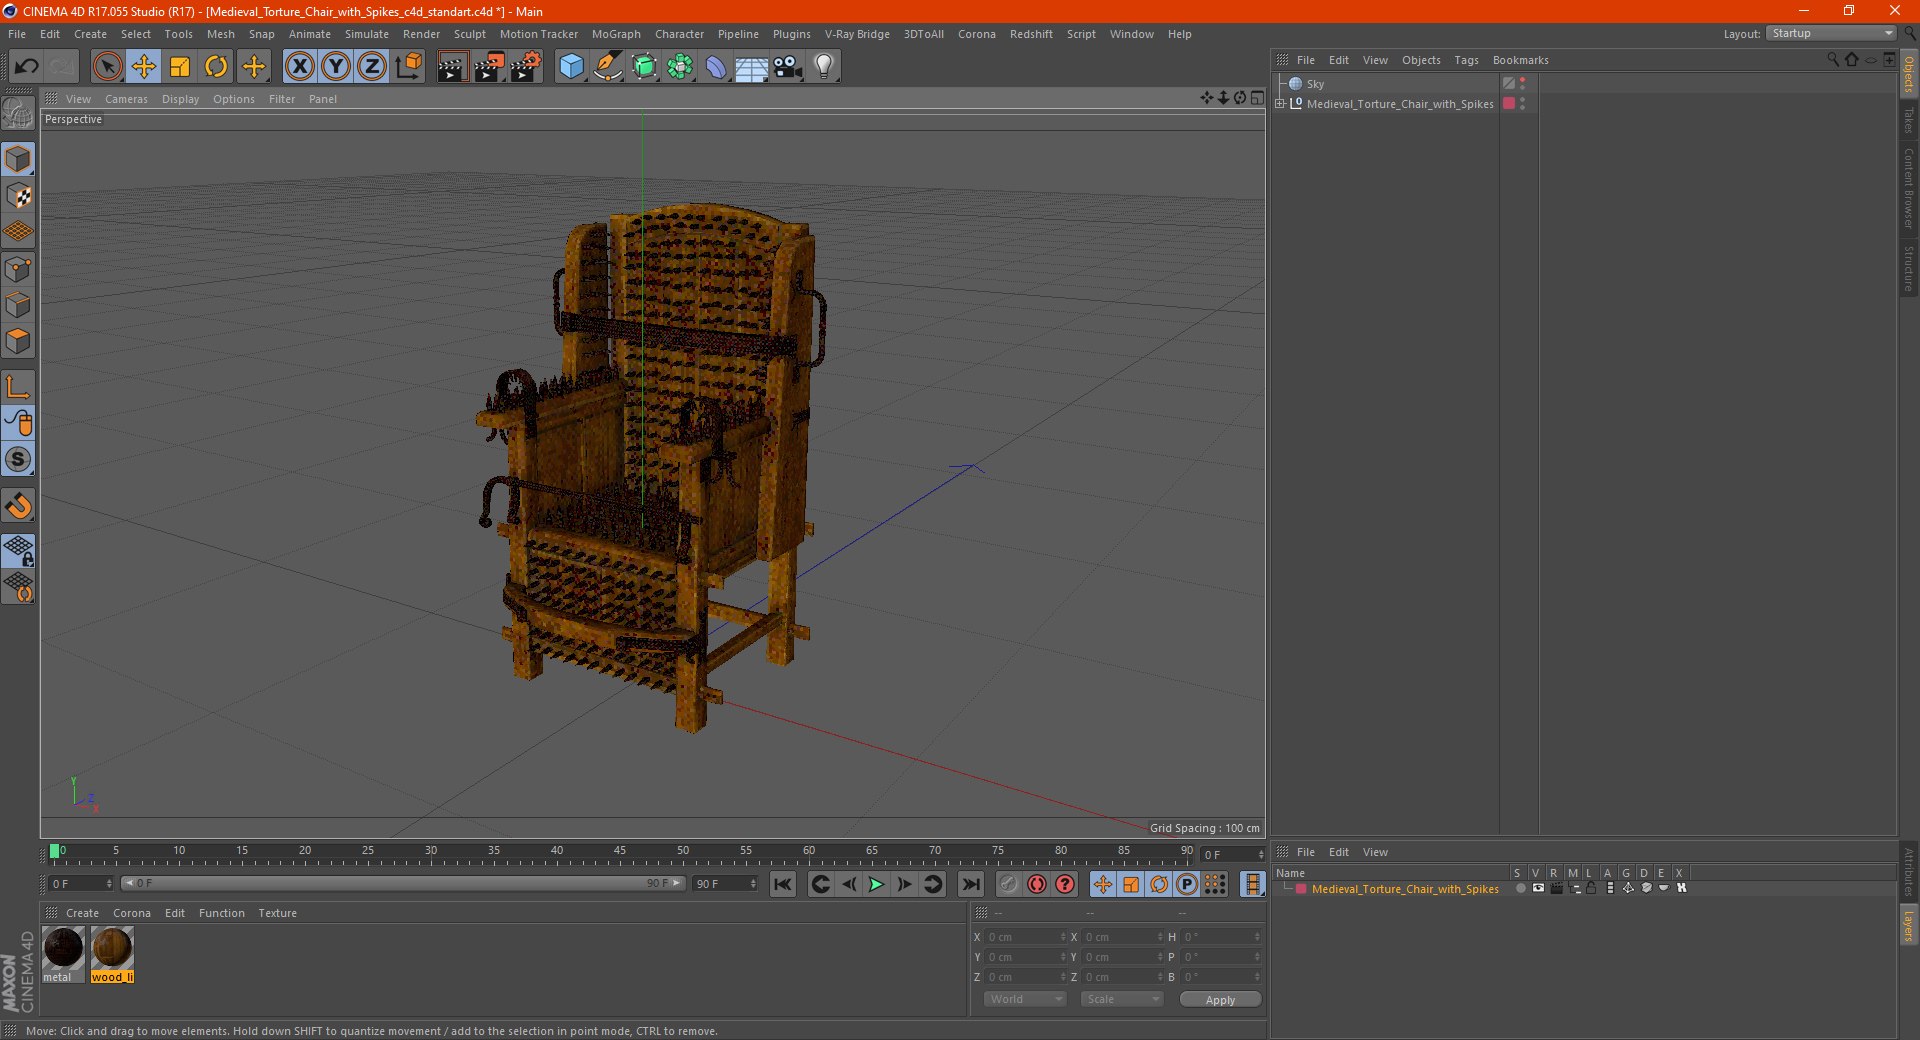Click the Record Active Objects button
This screenshot has width=1920, height=1040.
[1009, 884]
